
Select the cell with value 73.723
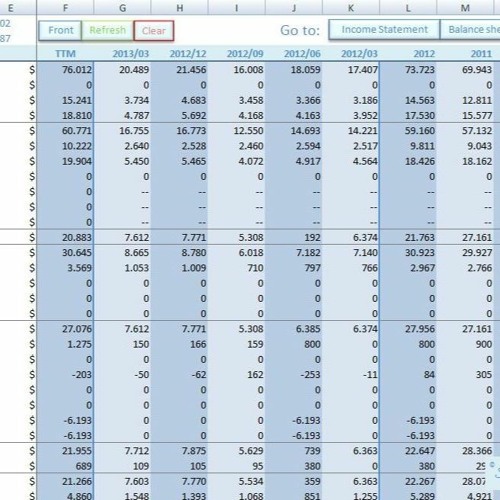tap(408, 70)
